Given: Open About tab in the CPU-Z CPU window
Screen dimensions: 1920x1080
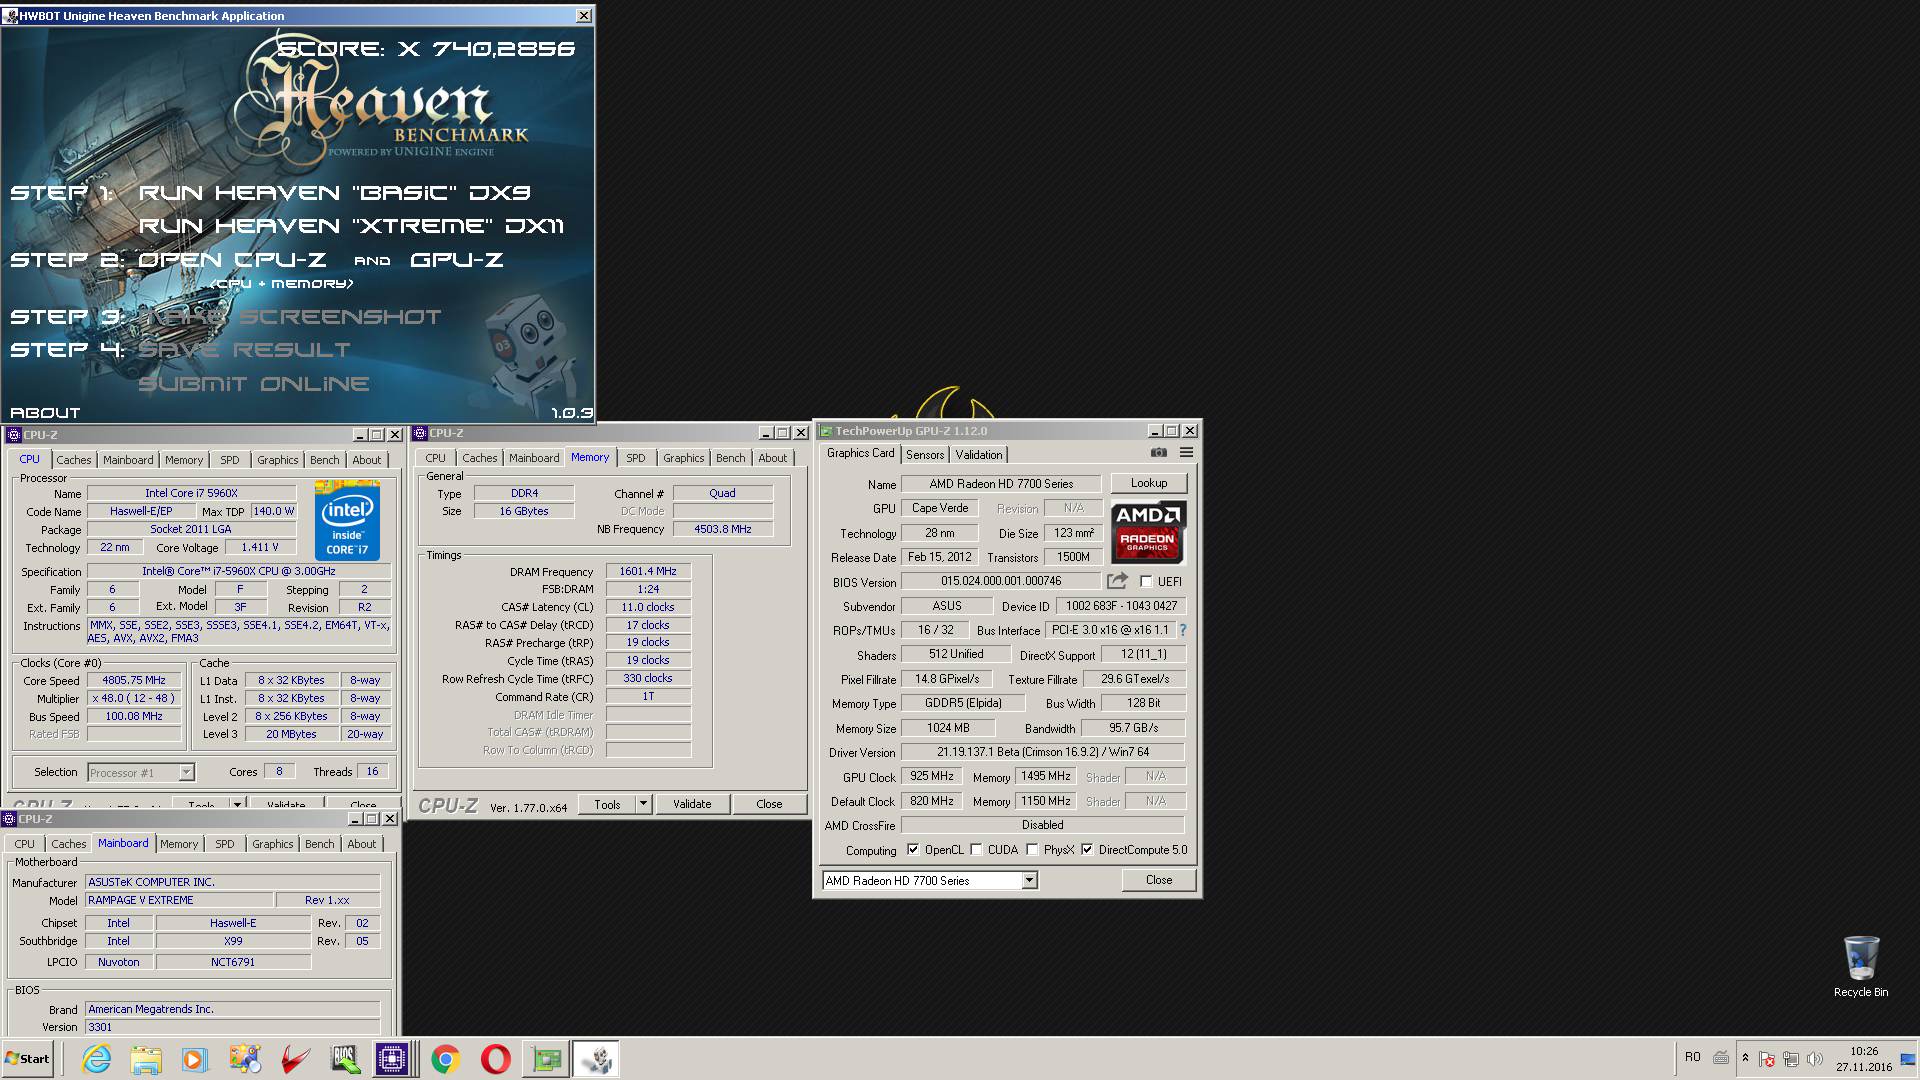Looking at the screenshot, I should (x=367, y=460).
